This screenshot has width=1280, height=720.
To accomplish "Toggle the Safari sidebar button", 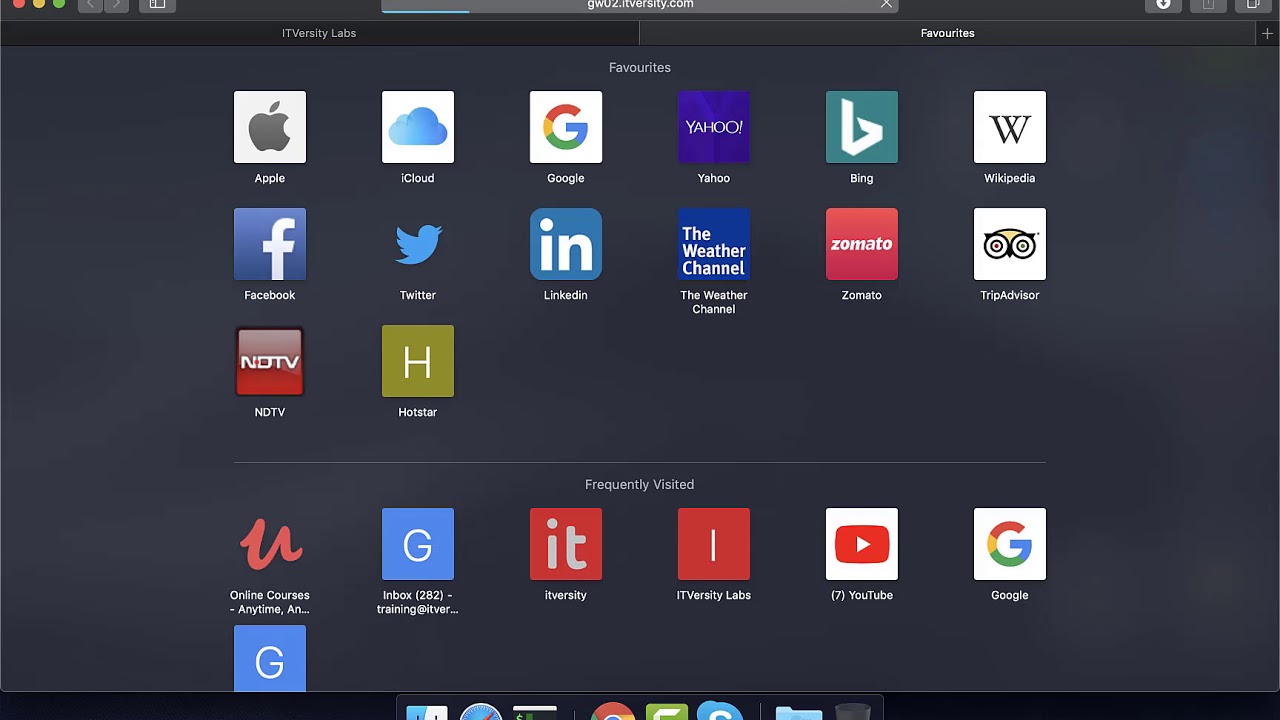I will pyautogui.click(x=157, y=5).
